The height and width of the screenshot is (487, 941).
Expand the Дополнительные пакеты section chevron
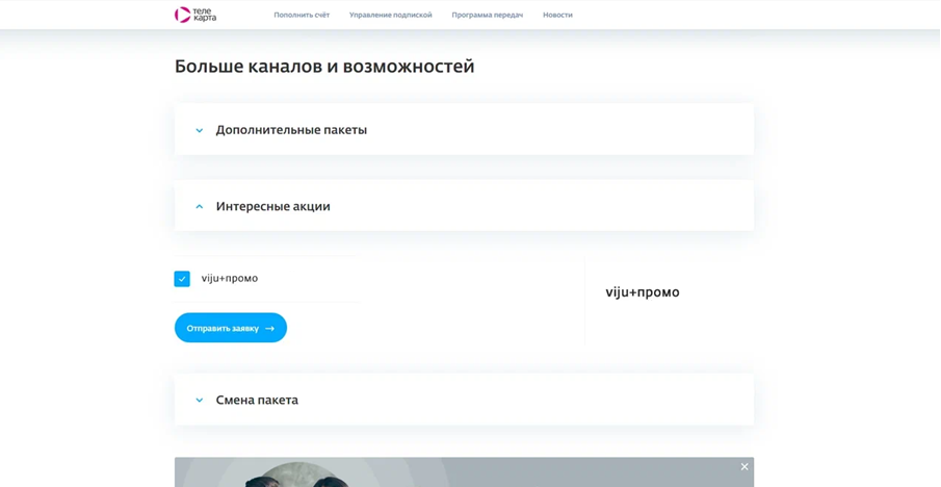199,130
